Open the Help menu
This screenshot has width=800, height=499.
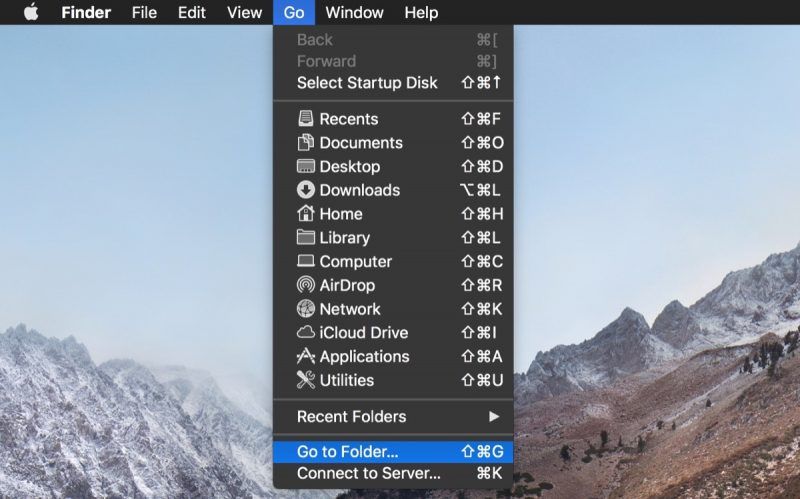[421, 13]
